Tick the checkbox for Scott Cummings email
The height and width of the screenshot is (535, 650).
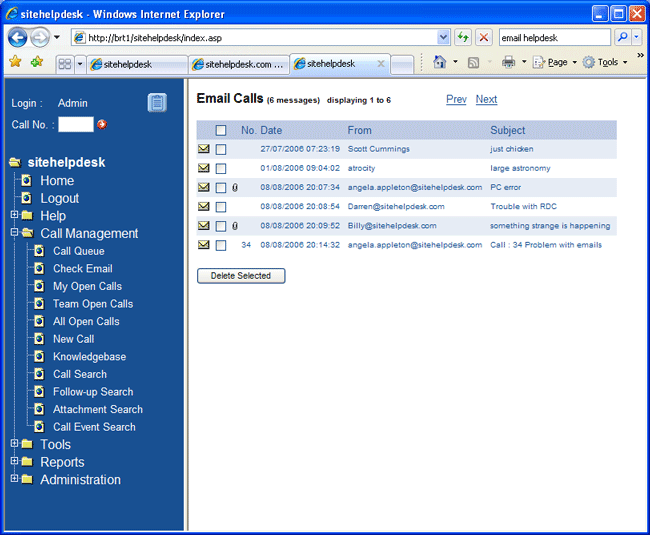click(x=221, y=149)
